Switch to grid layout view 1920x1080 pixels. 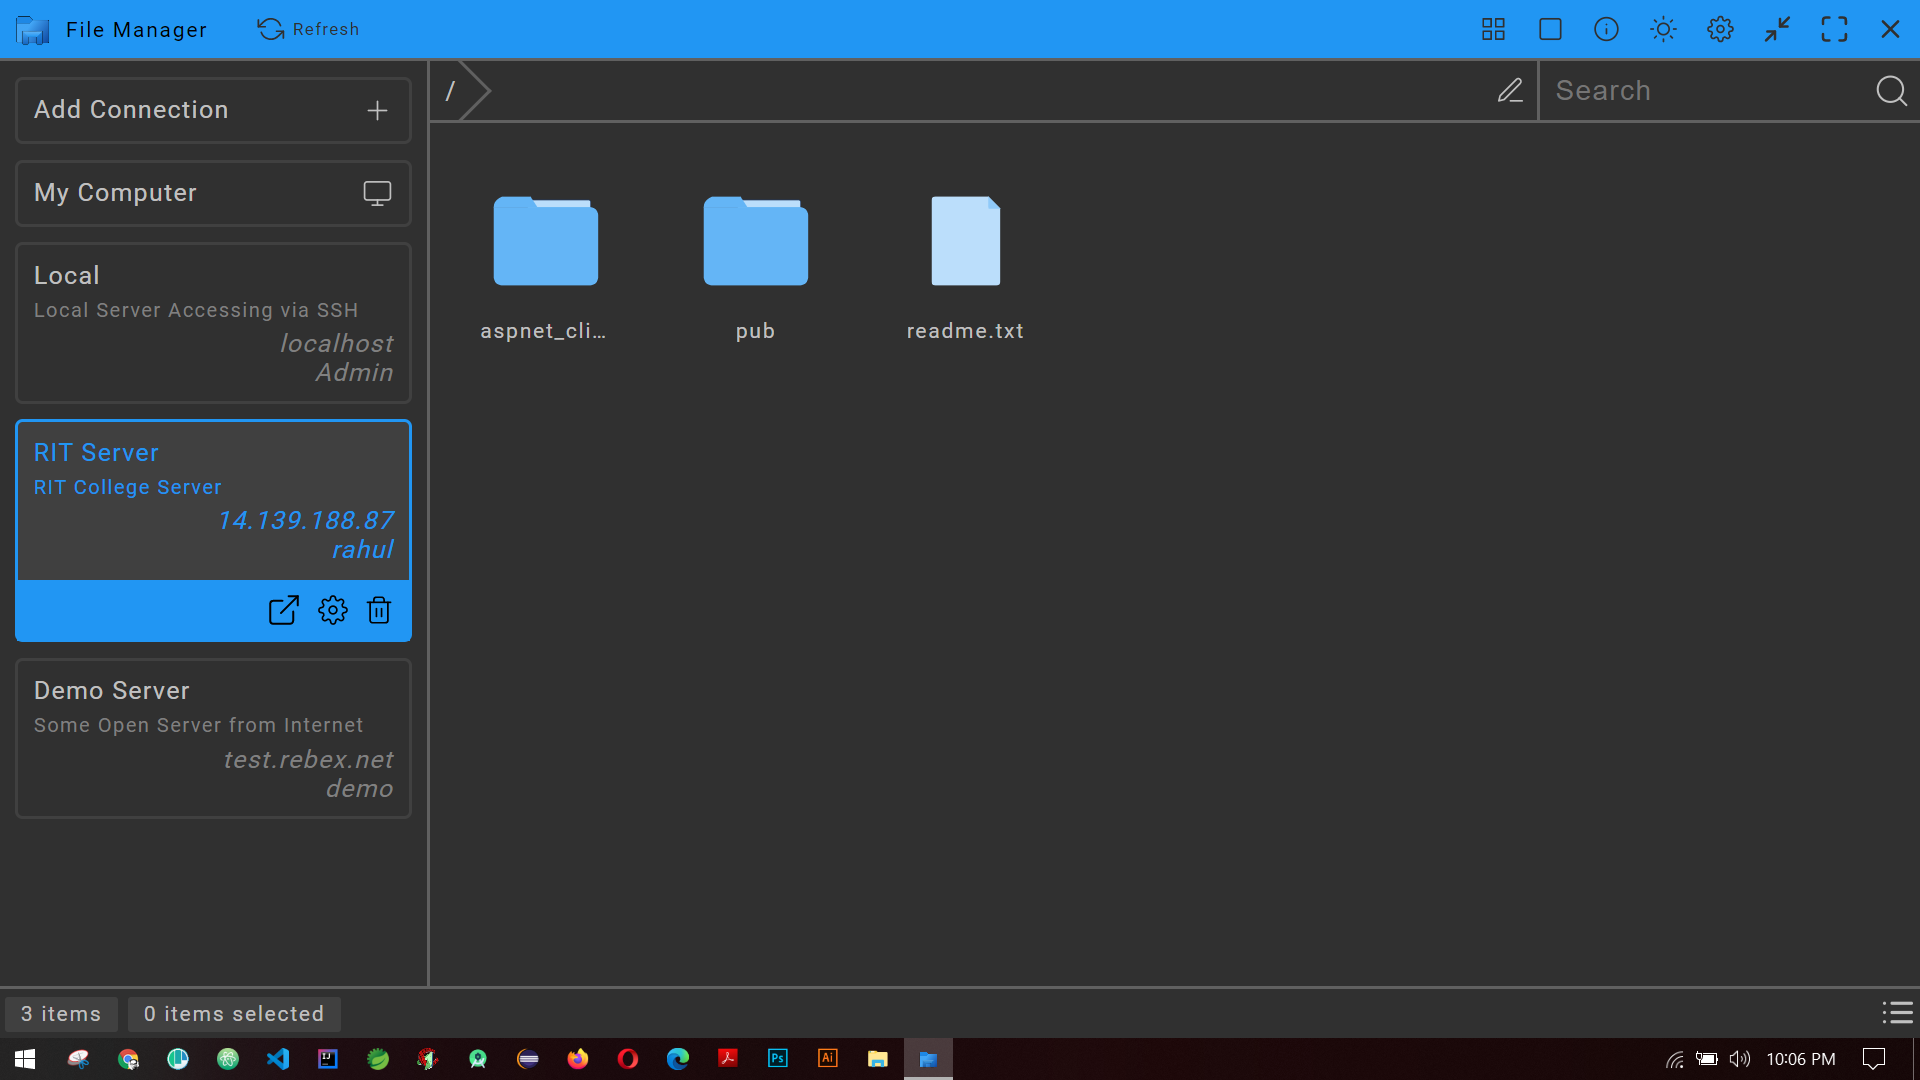pyautogui.click(x=1492, y=29)
